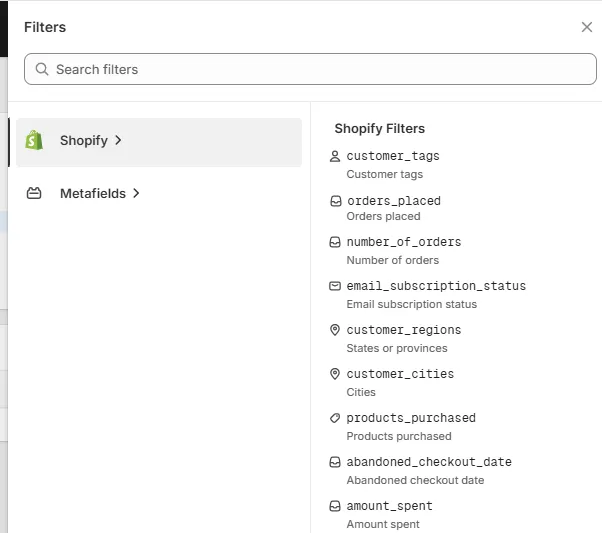The height and width of the screenshot is (533, 602).
Task: Click the 'Filters' panel title
Action: pyautogui.click(x=45, y=27)
